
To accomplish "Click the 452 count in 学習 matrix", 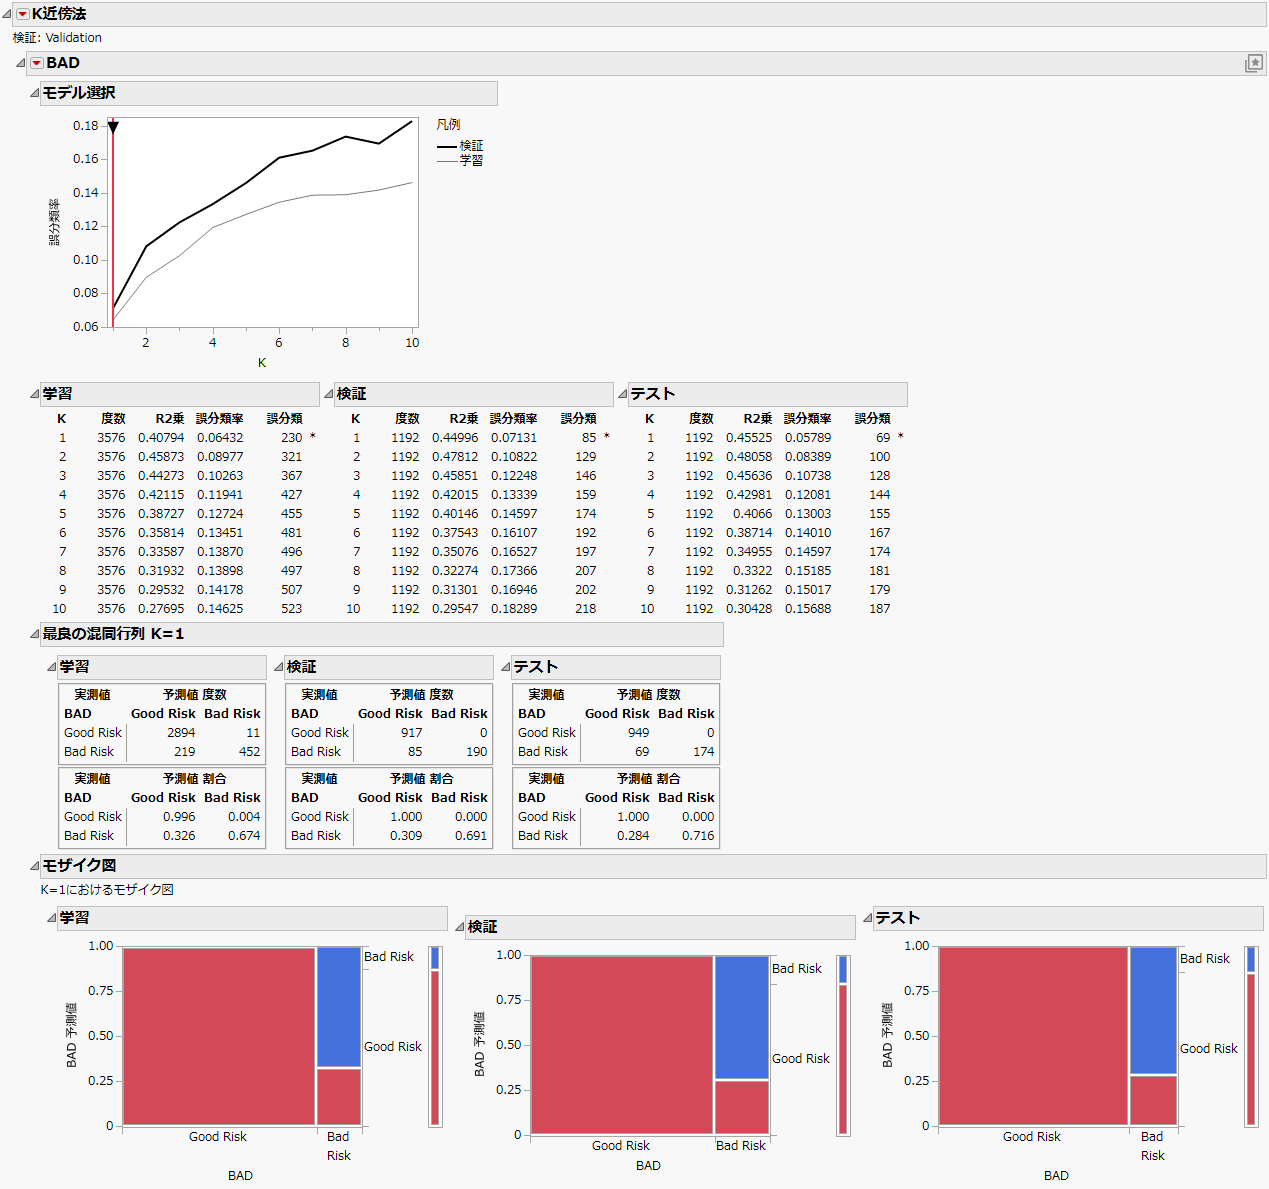I will pyautogui.click(x=250, y=752).
